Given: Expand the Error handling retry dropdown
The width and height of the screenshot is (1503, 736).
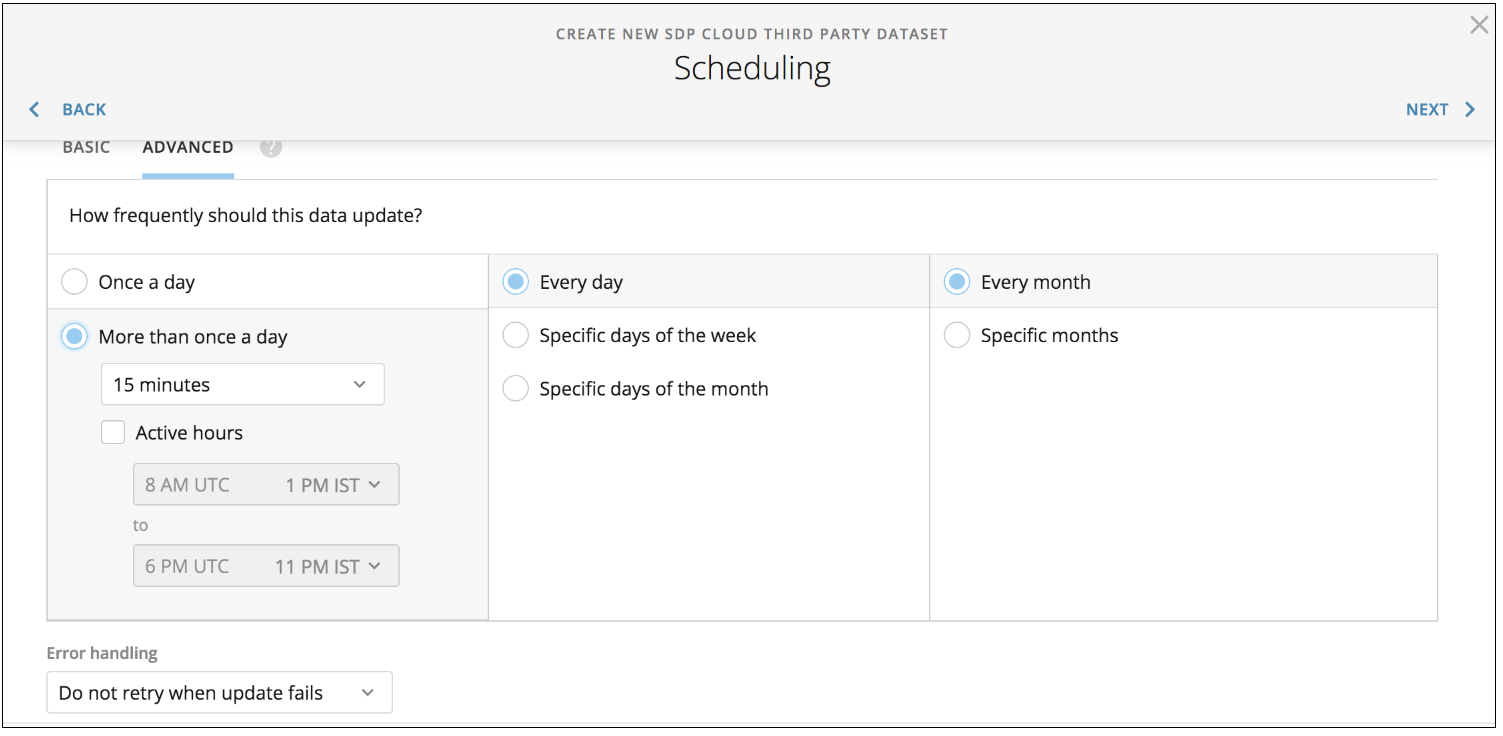Looking at the screenshot, I should click(x=220, y=693).
